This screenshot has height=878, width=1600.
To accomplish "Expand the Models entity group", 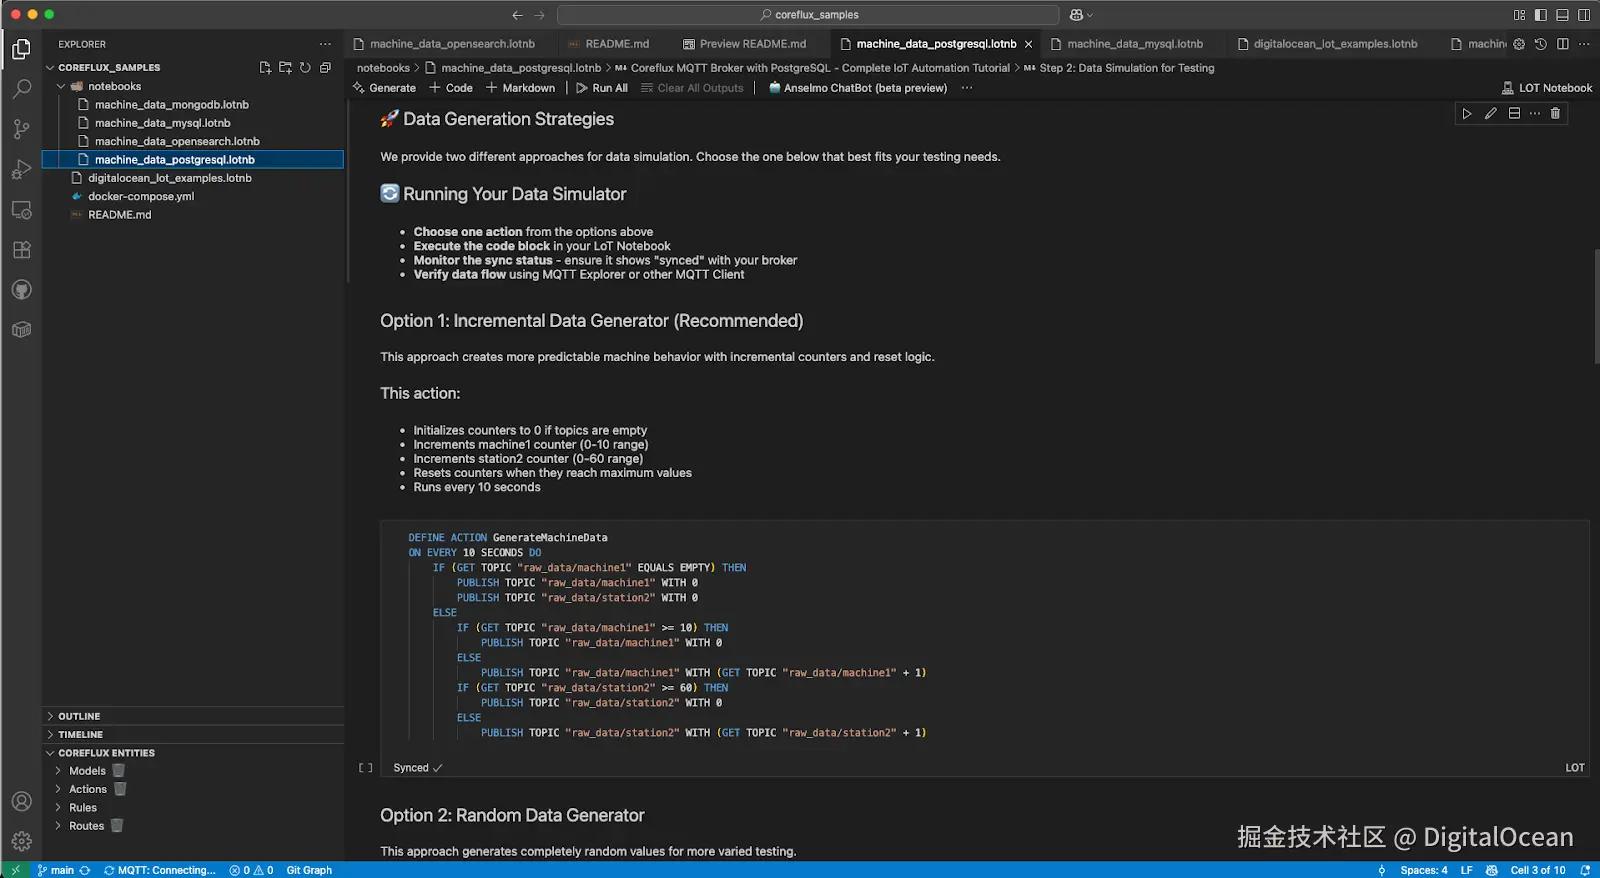I will (58, 771).
